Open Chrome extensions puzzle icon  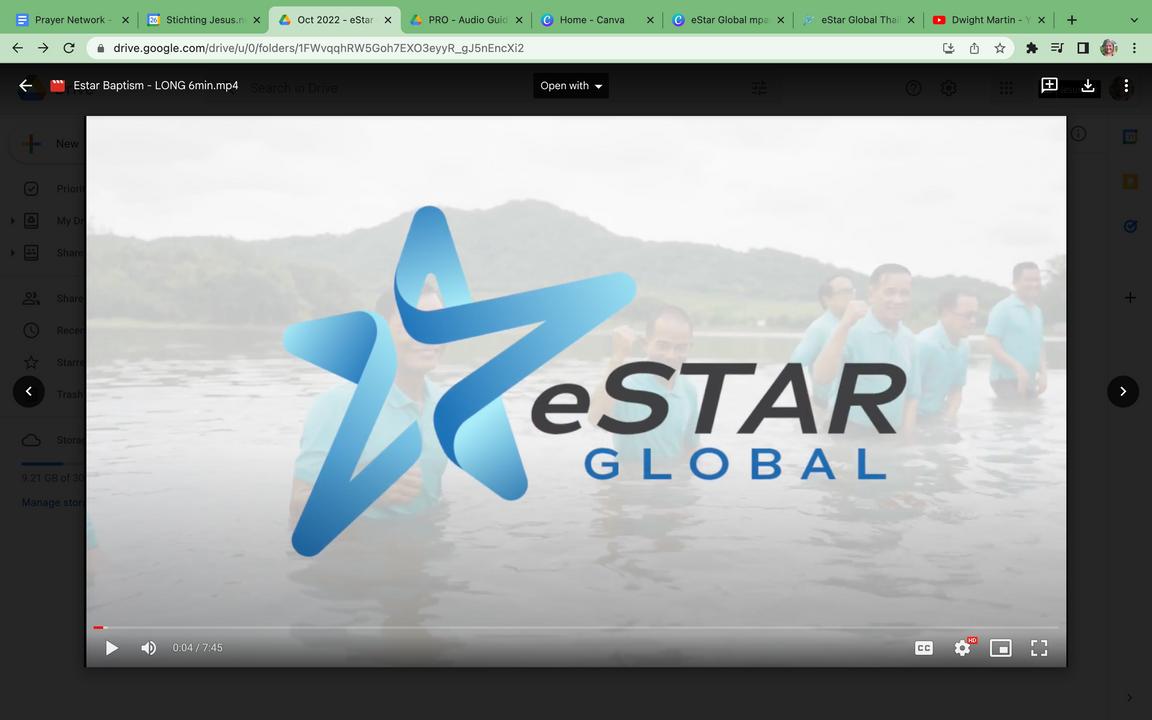click(1032, 48)
